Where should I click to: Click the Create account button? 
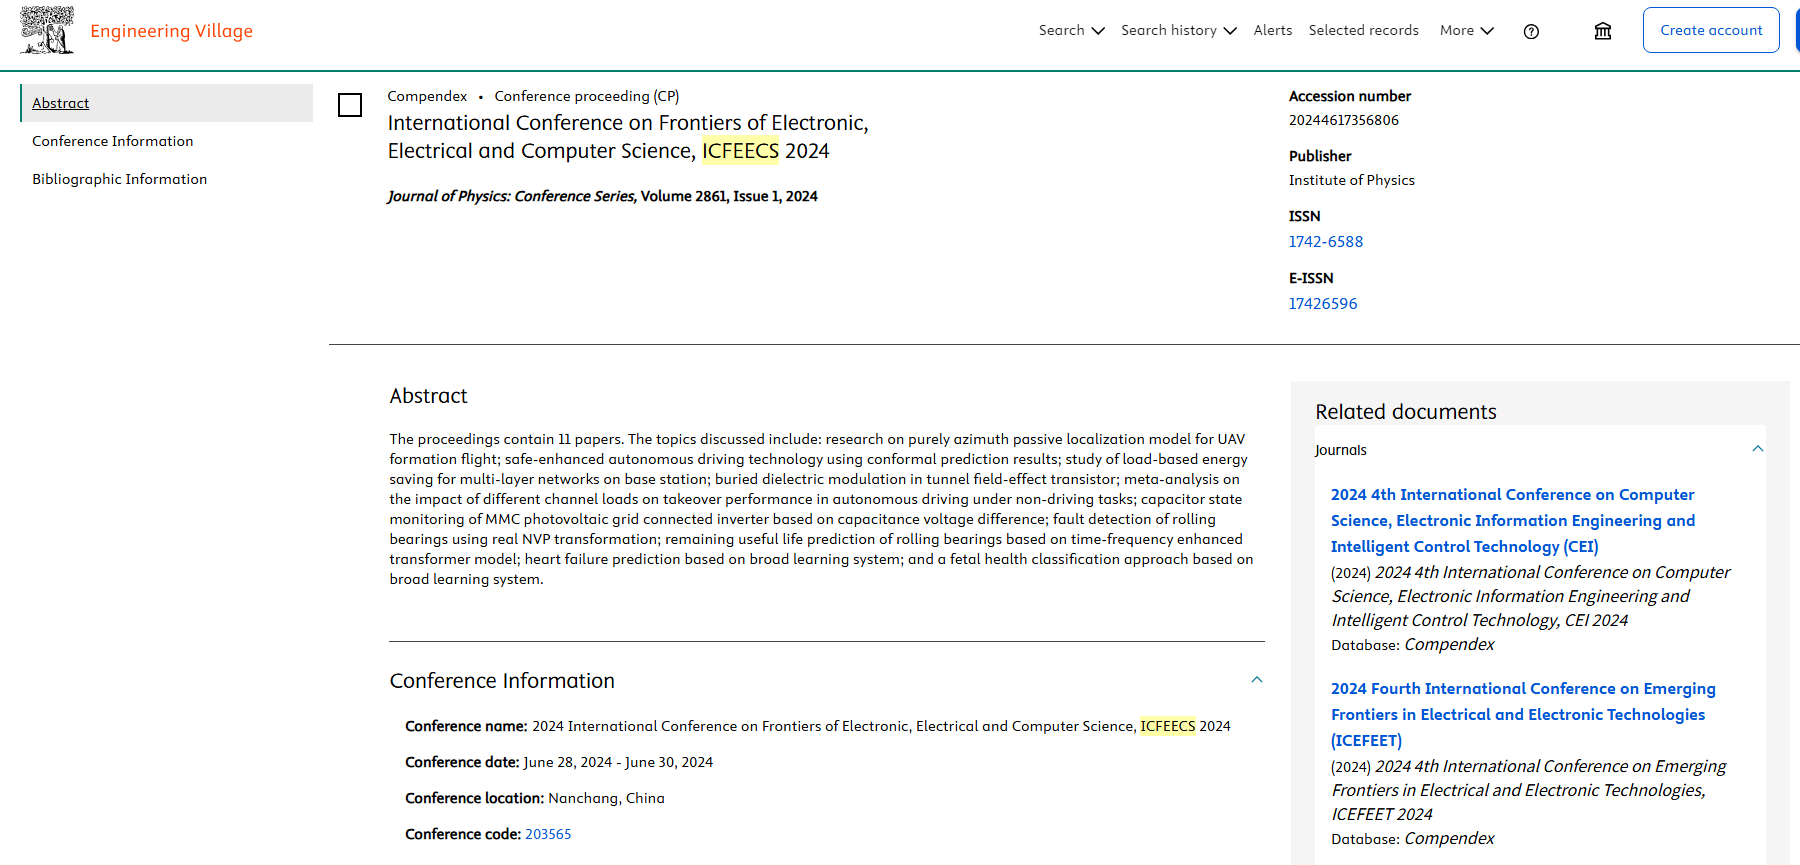click(1711, 30)
